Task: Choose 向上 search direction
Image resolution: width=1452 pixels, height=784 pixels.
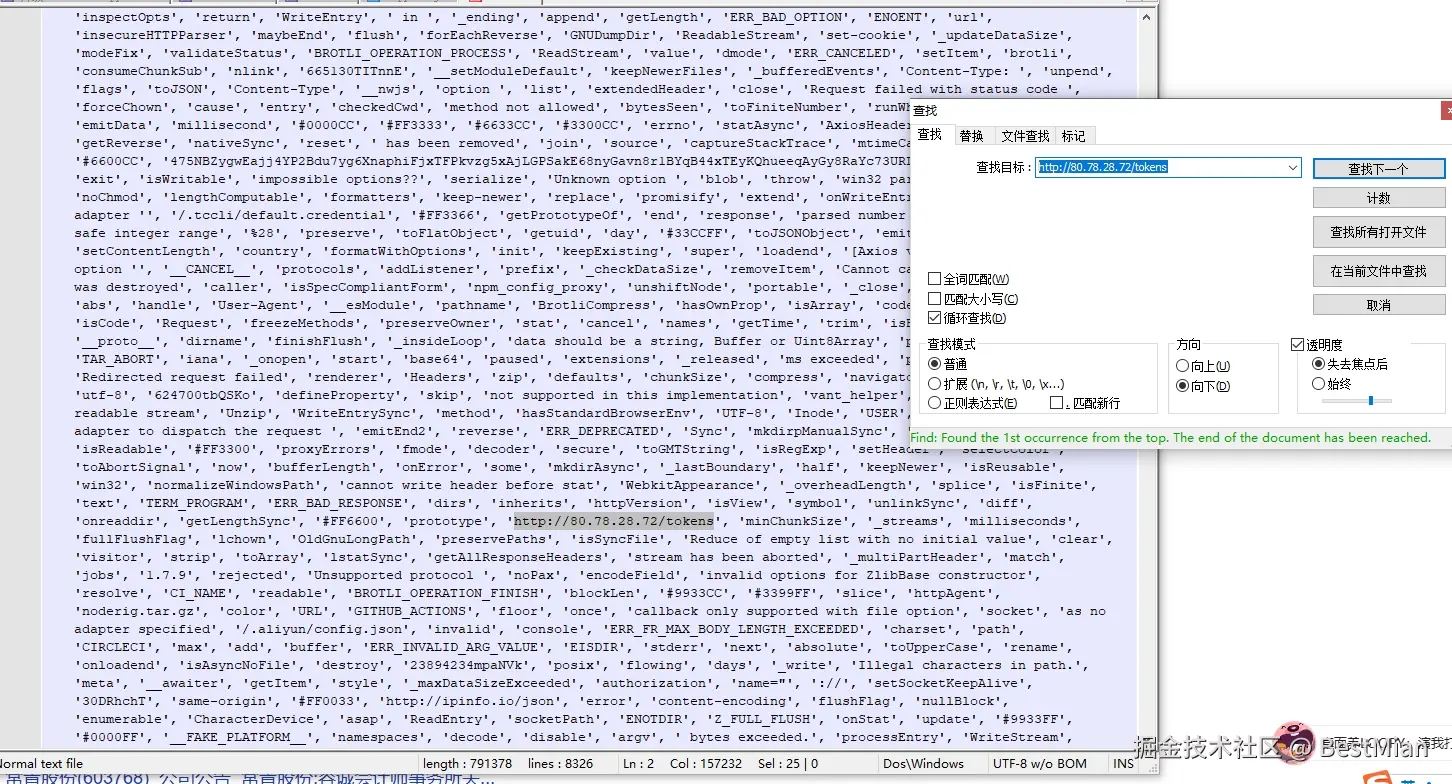Action: coord(1183,366)
